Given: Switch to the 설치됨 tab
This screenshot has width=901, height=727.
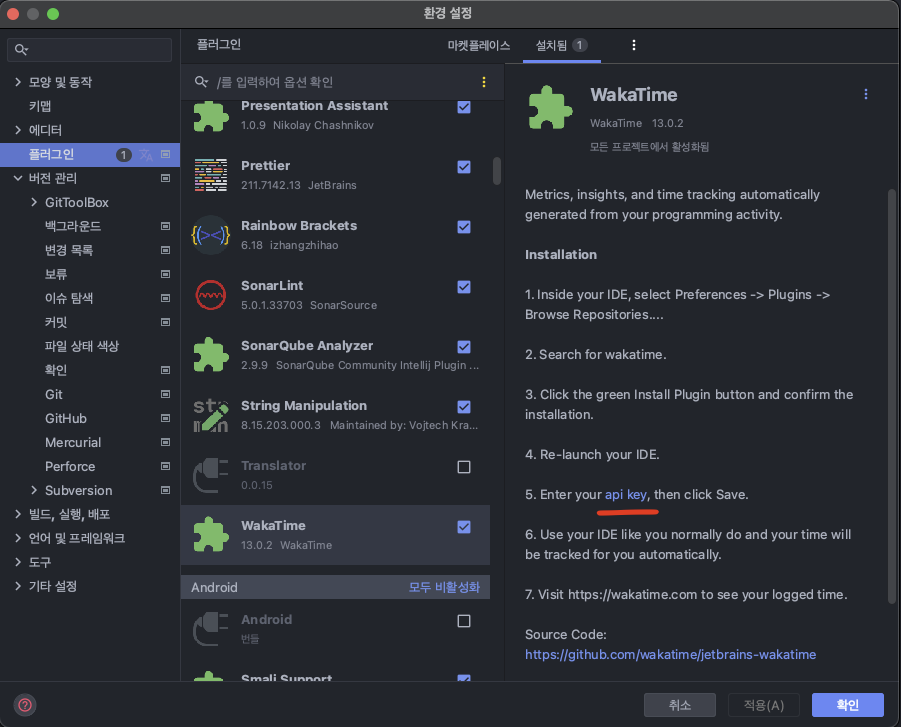Looking at the screenshot, I should (x=561, y=45).
